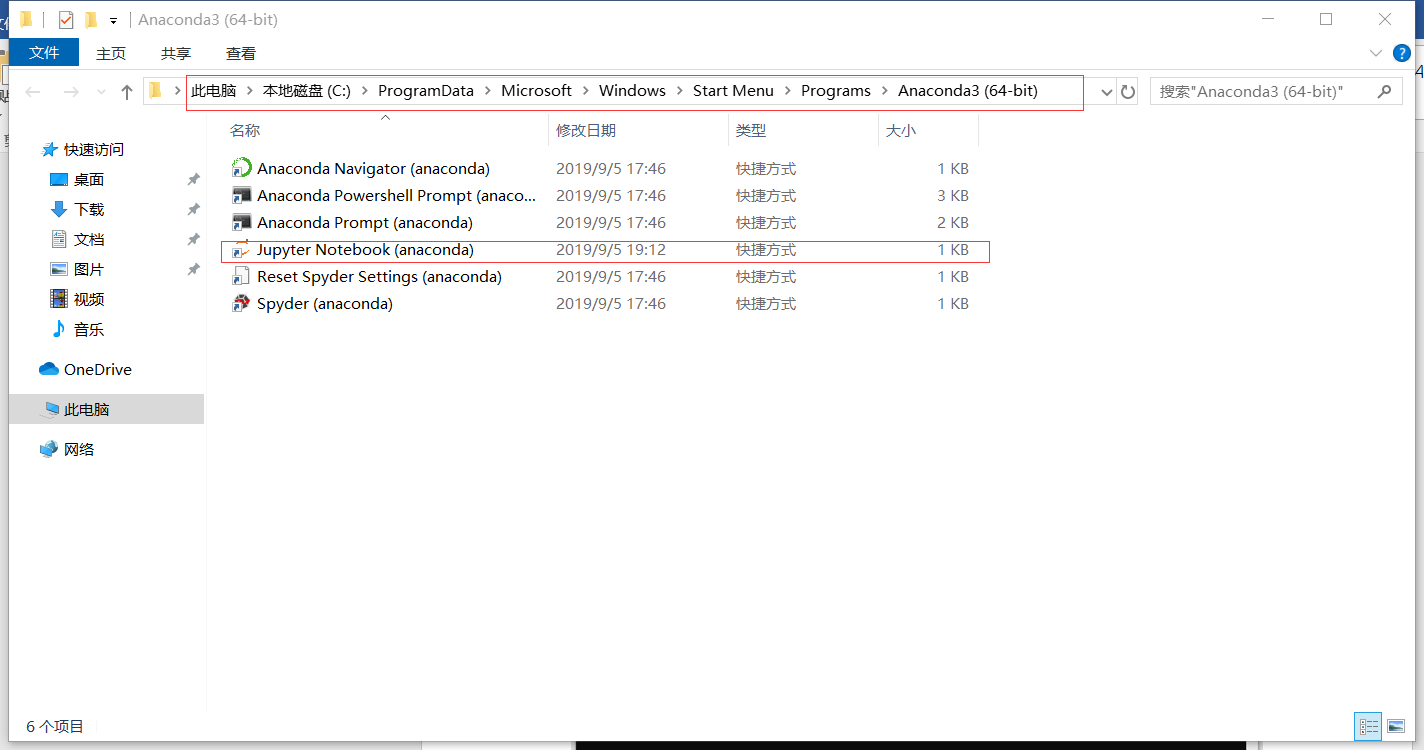Click the Downloads (下载) arrow icon
Screen dimensions: 1424x750
tap(59, 209)
